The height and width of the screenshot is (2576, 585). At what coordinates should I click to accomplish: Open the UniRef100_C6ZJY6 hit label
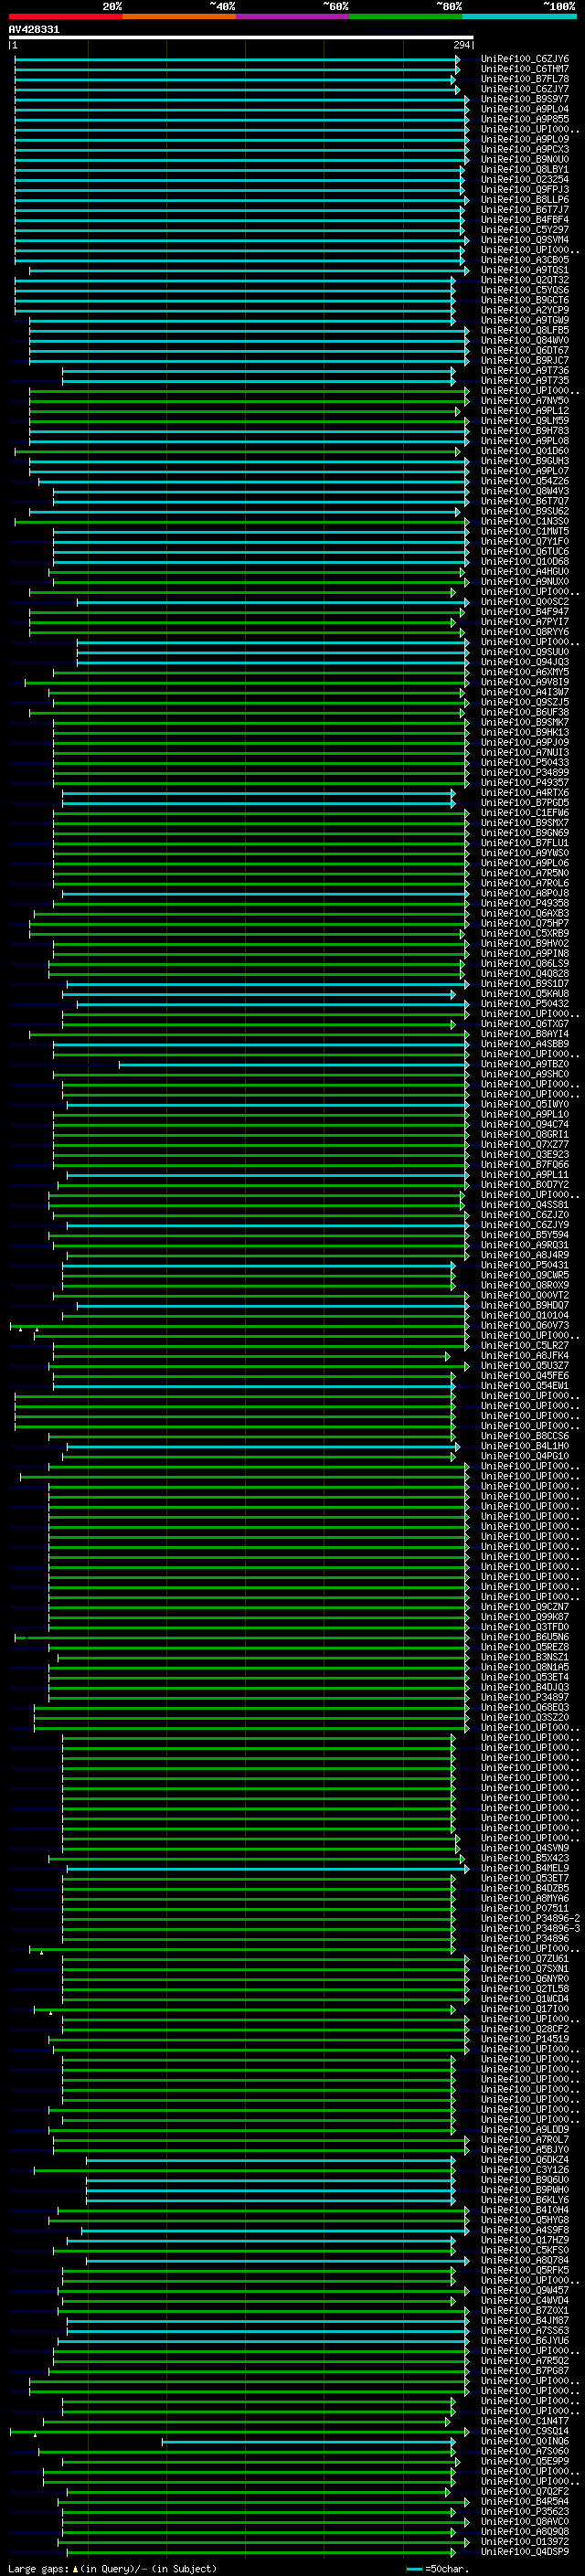pos(524,59)
